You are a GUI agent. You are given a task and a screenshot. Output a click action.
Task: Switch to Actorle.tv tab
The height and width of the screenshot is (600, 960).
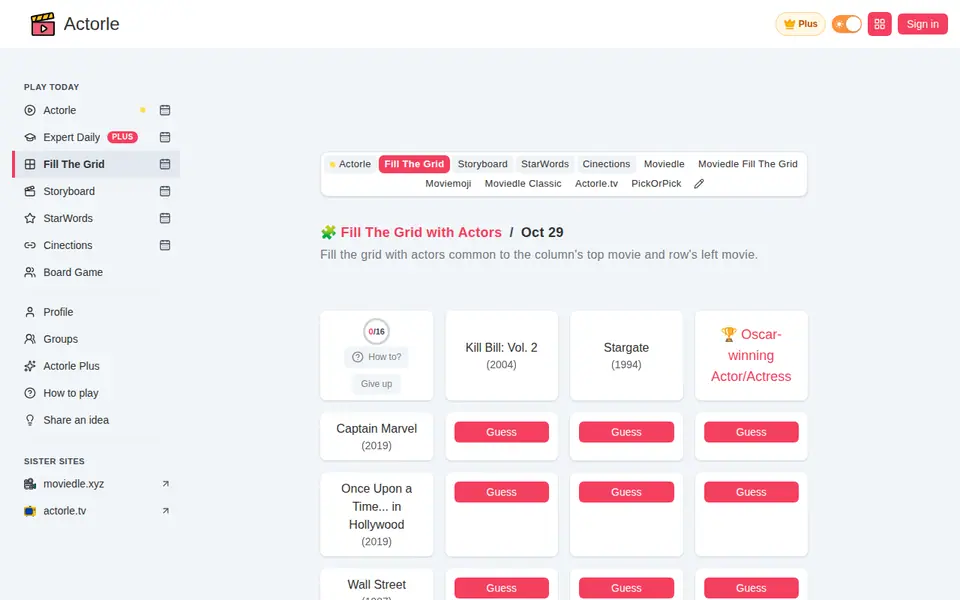click(x=596, y=184)
